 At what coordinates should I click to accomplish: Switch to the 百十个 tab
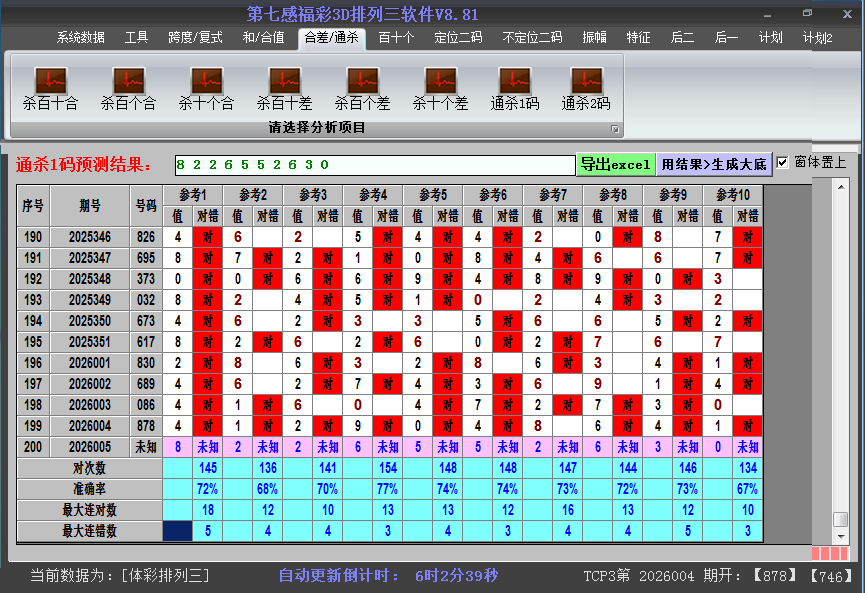[396, 38]
